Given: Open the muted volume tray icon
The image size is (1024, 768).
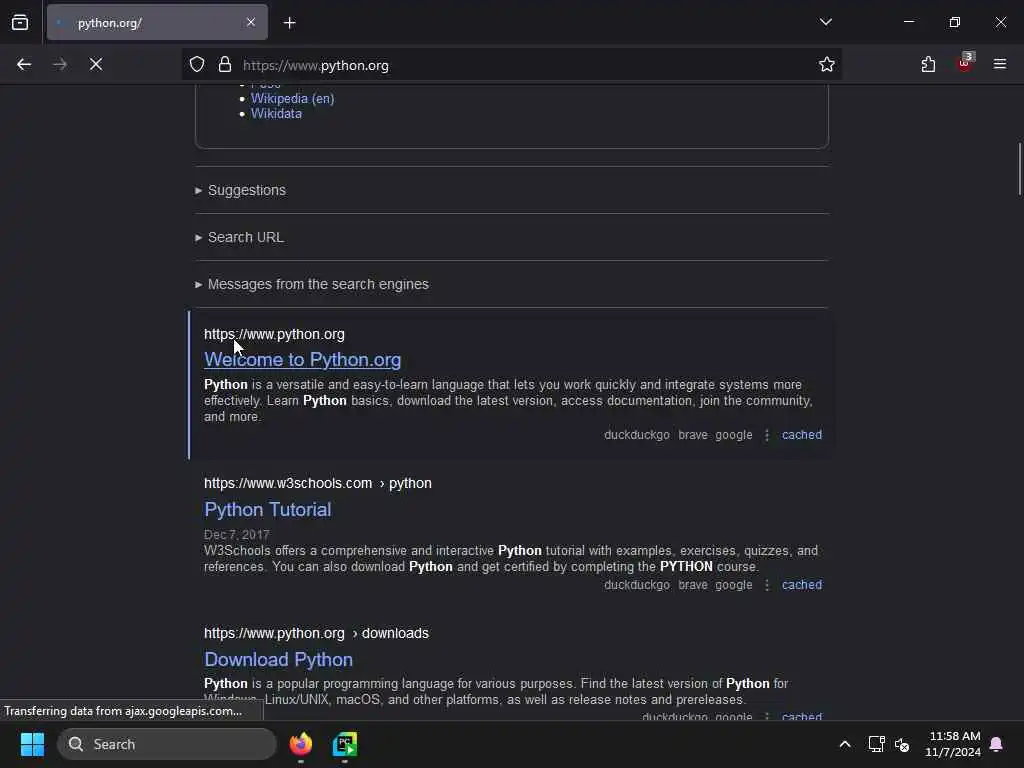Looking at the screenshot, I should [903, 744].
